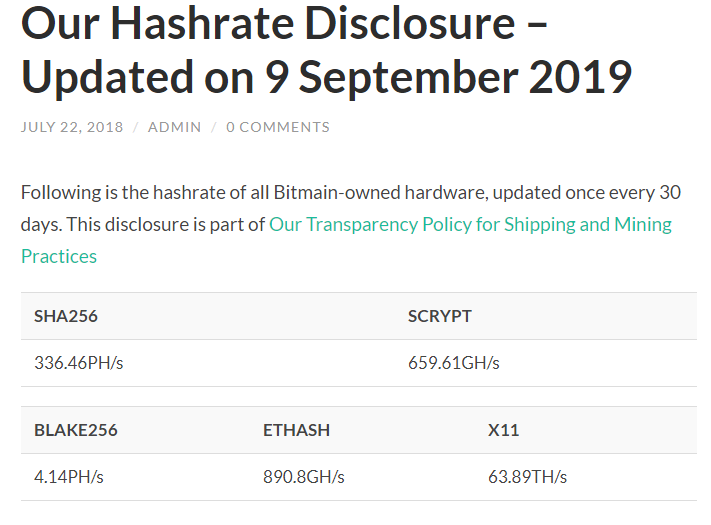
Task: Click the 63.89TH/s hashrate value
Action: [x=527, y=477]
